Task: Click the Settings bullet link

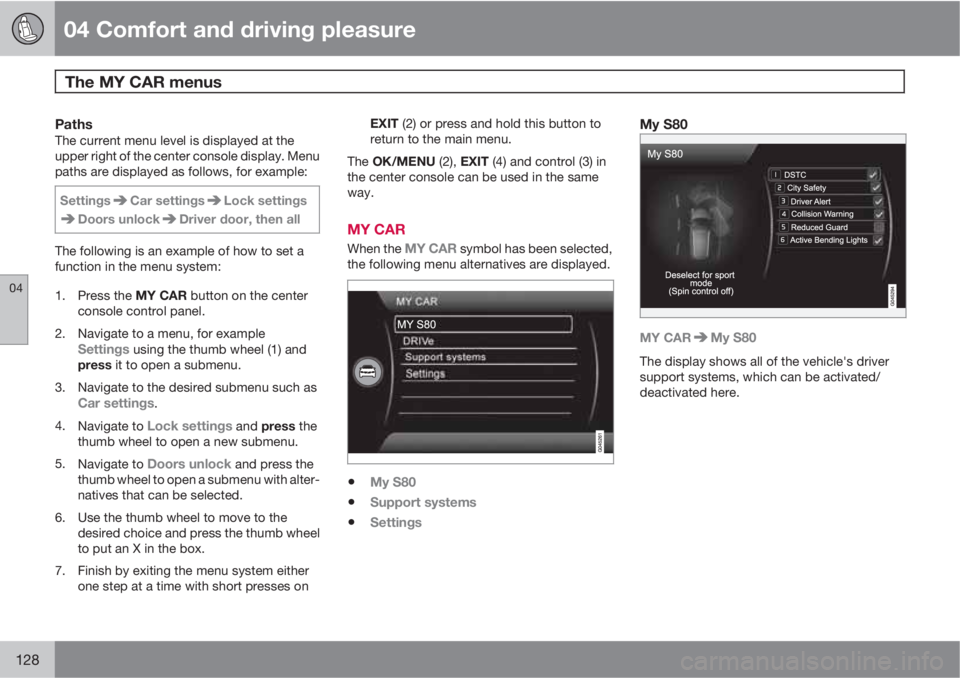Action: 396,522
